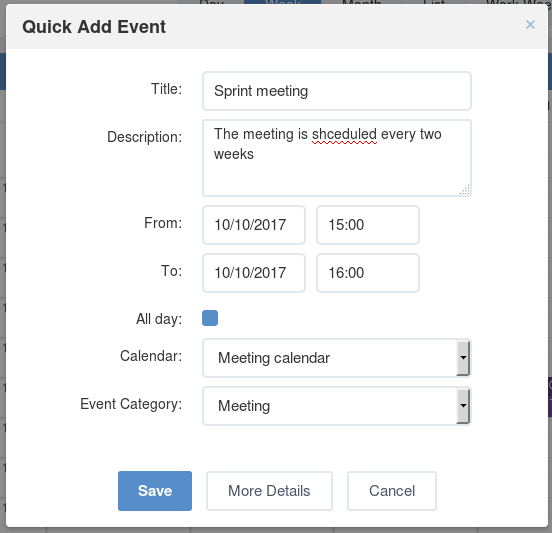Viewport: 552px width, 533px height.
Task: Close the Quick Add Event dialog
Action: click(x=530, y=25)
